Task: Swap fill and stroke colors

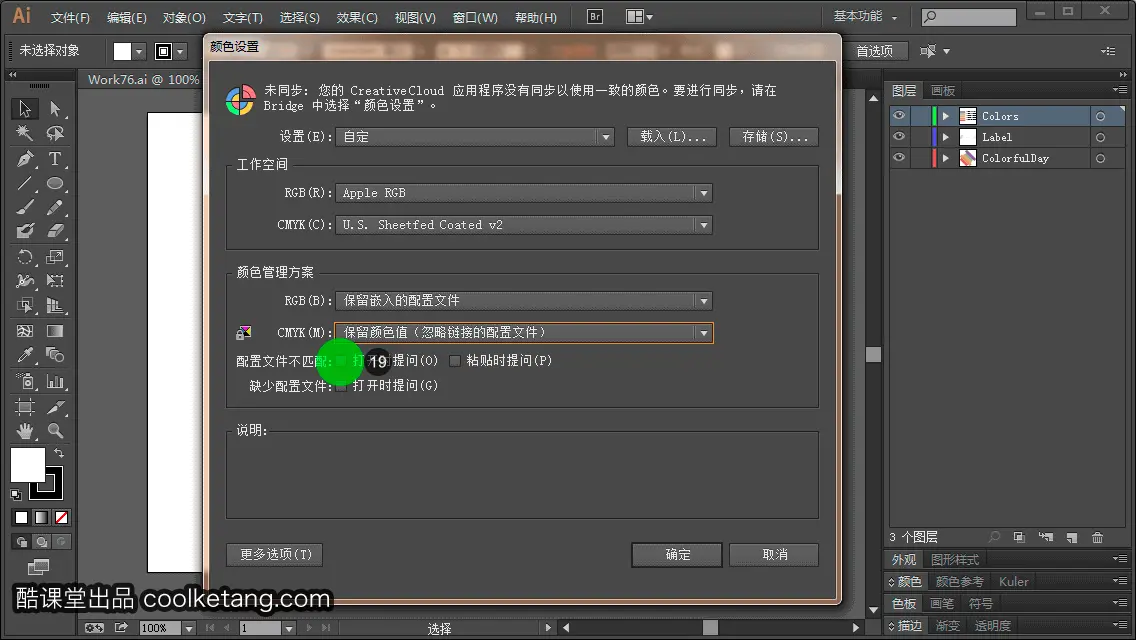Action: tap(59, 452)
